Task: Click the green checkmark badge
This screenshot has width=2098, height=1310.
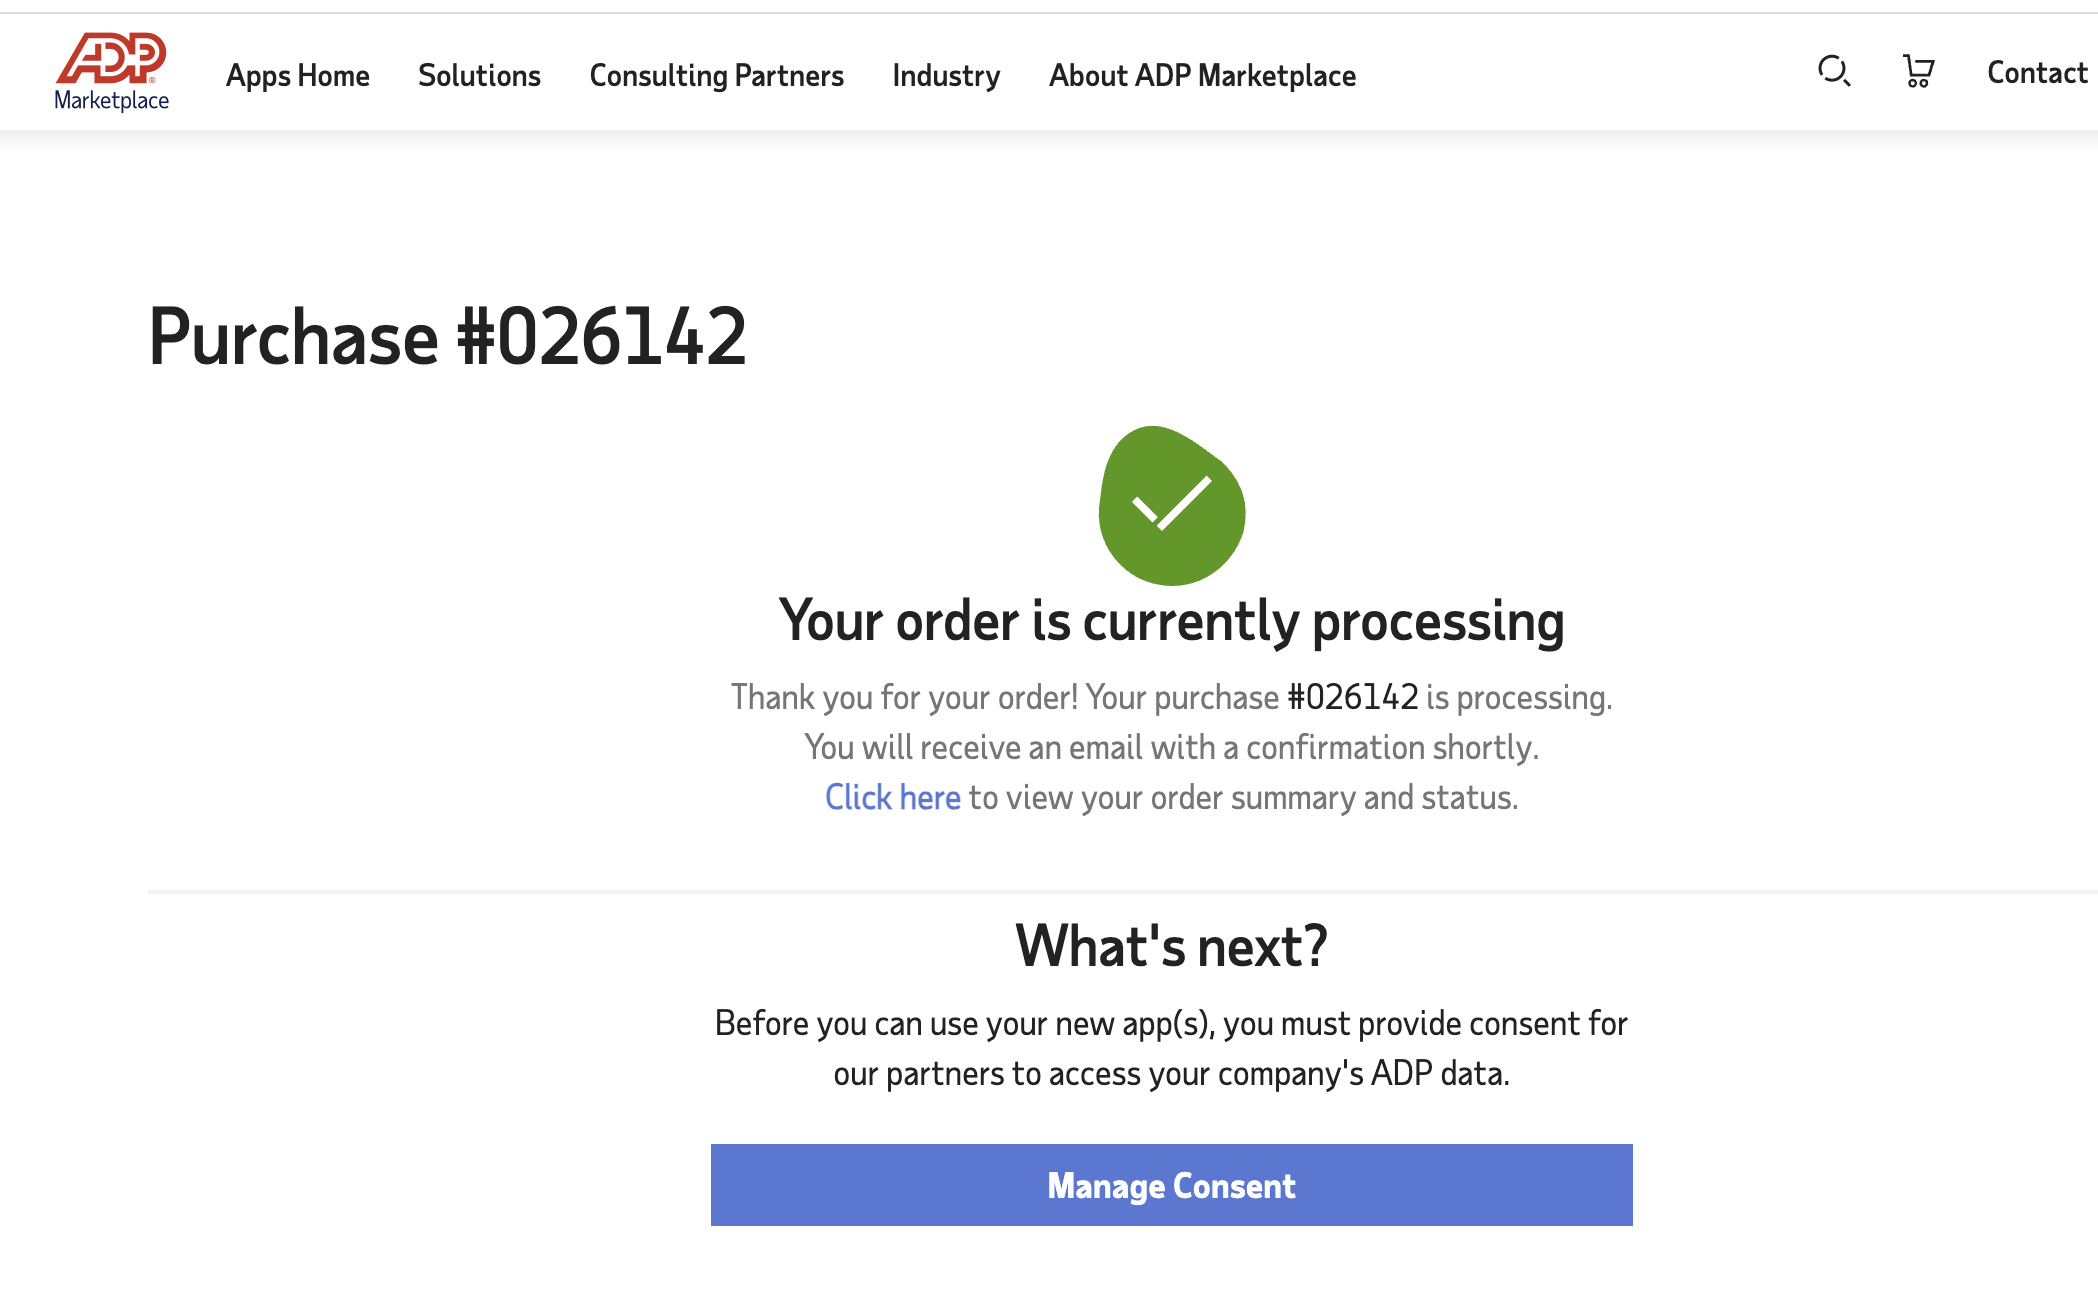Action: tap(1172, 506)
